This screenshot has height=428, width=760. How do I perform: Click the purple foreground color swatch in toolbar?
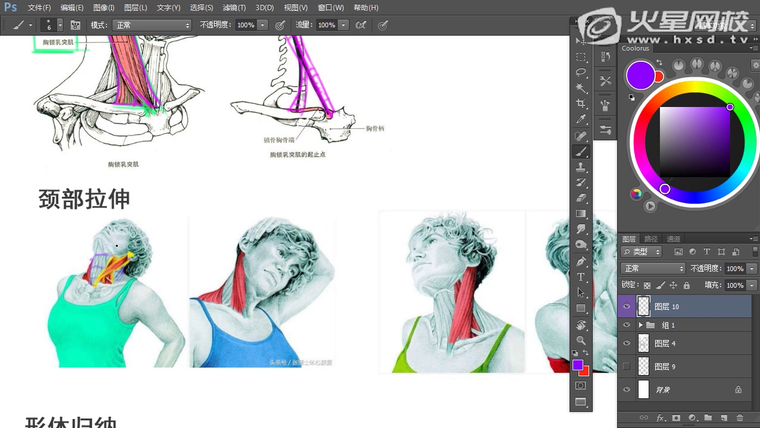point(578,366)
